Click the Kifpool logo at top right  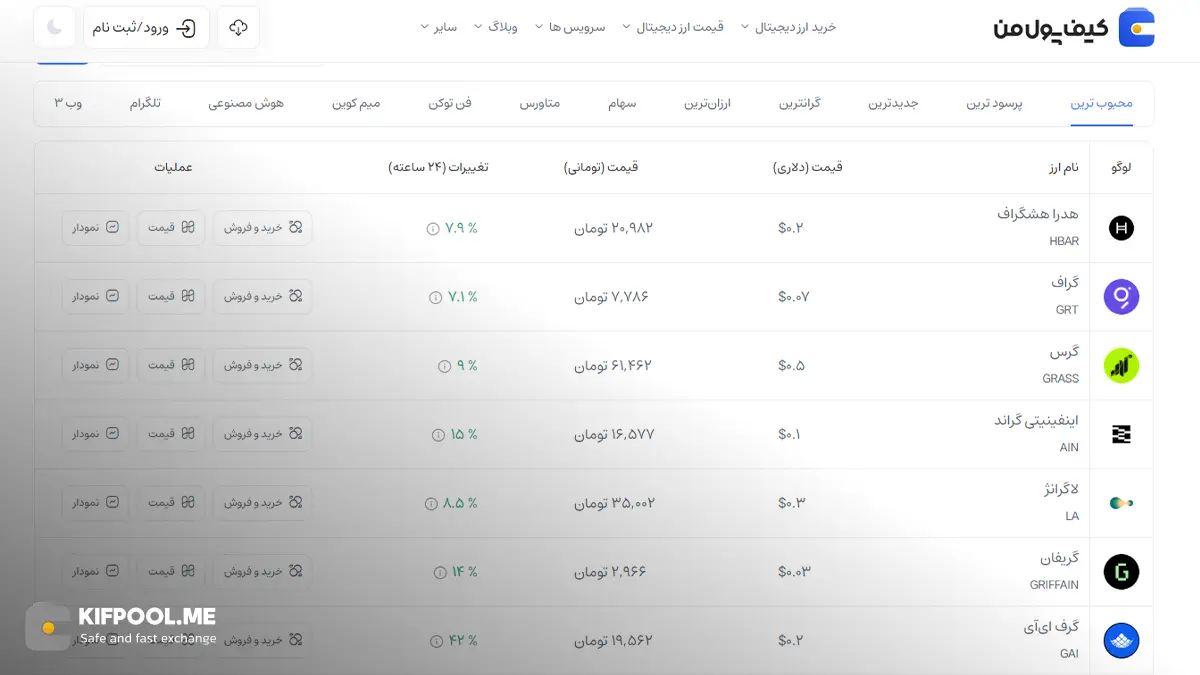pyautogui.click(x=1137, y=28)
